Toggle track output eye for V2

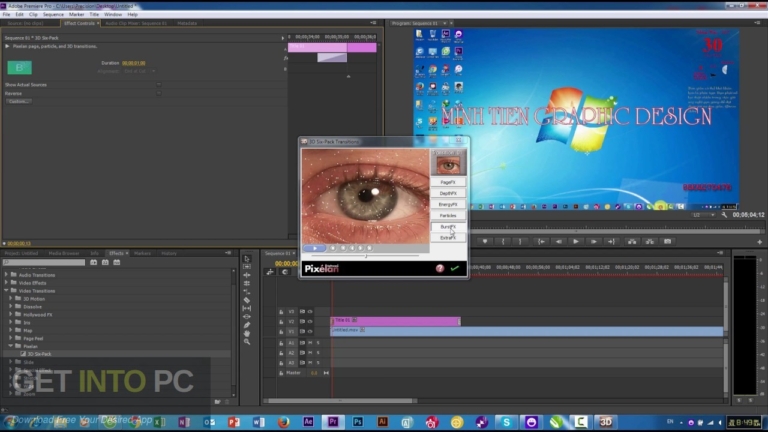pyautogui.click(x=310, y=322)
